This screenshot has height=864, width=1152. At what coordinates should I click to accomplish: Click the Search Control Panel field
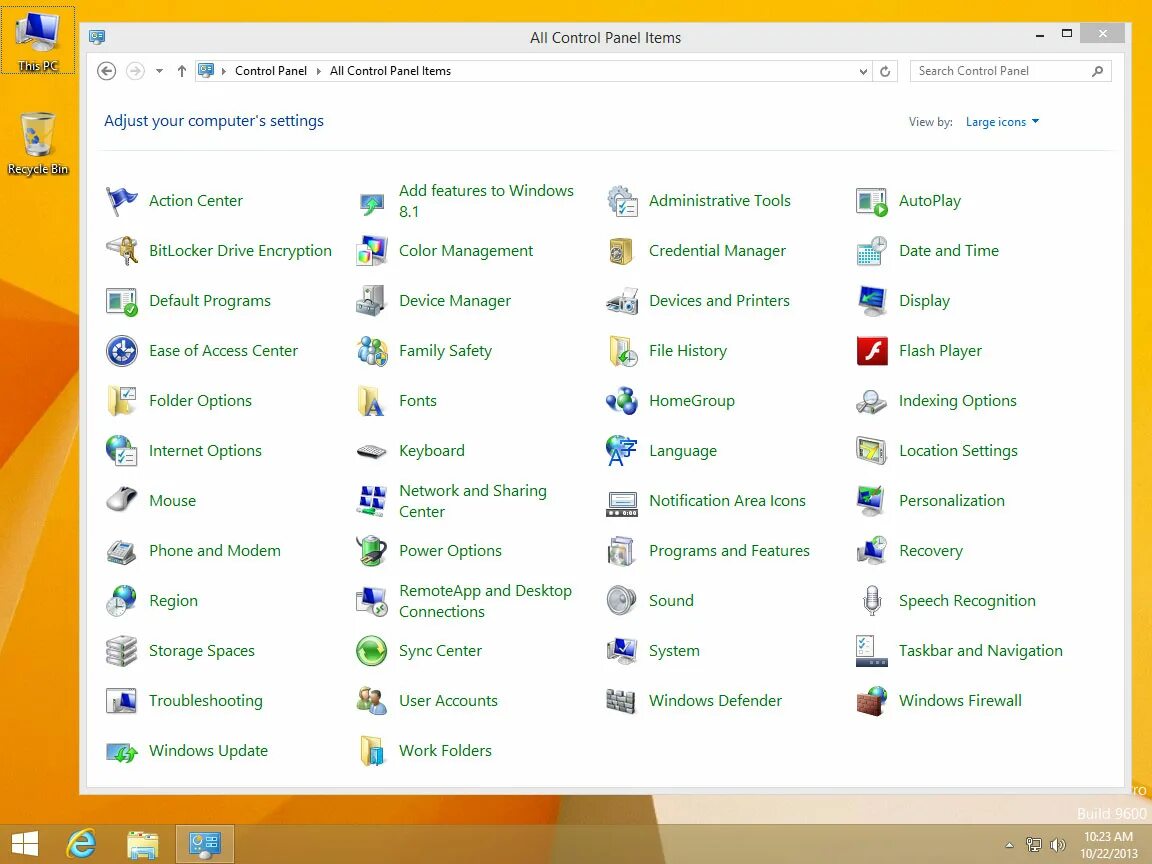click(1010, 71)
